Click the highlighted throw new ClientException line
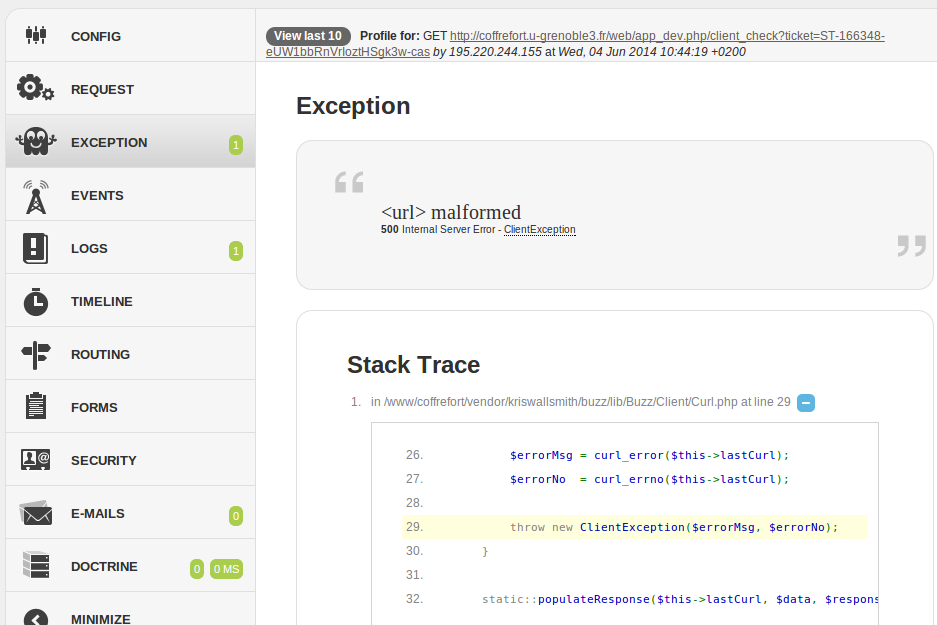 point(635,527)
